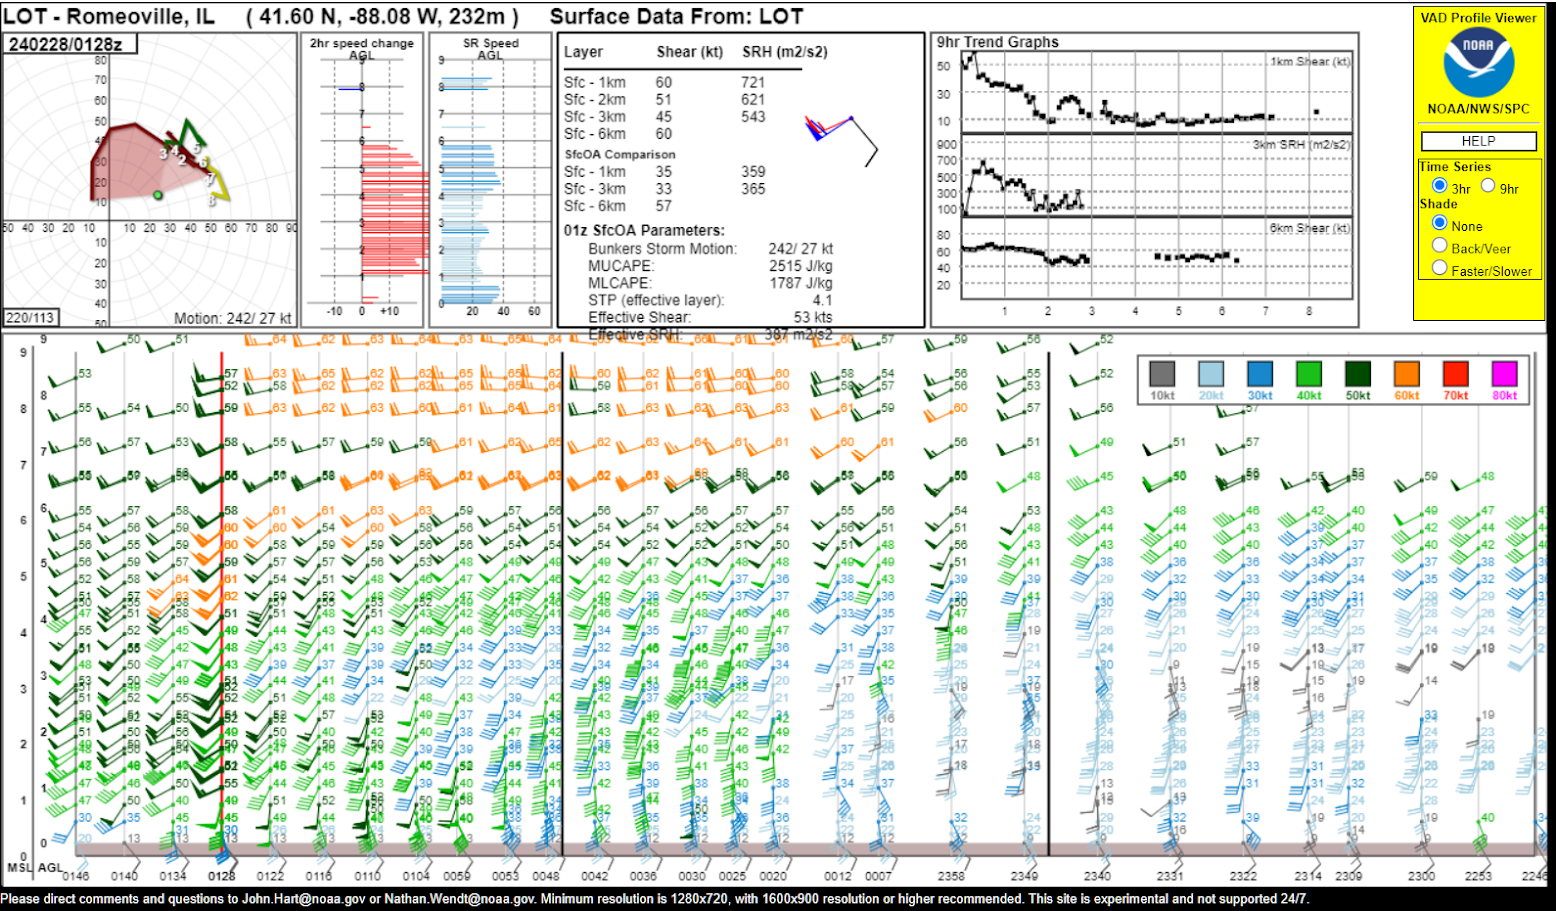The width and height of the screenshot is (1556, 911).
Task: Choose the None shade option
Action: pos(1439,223)
